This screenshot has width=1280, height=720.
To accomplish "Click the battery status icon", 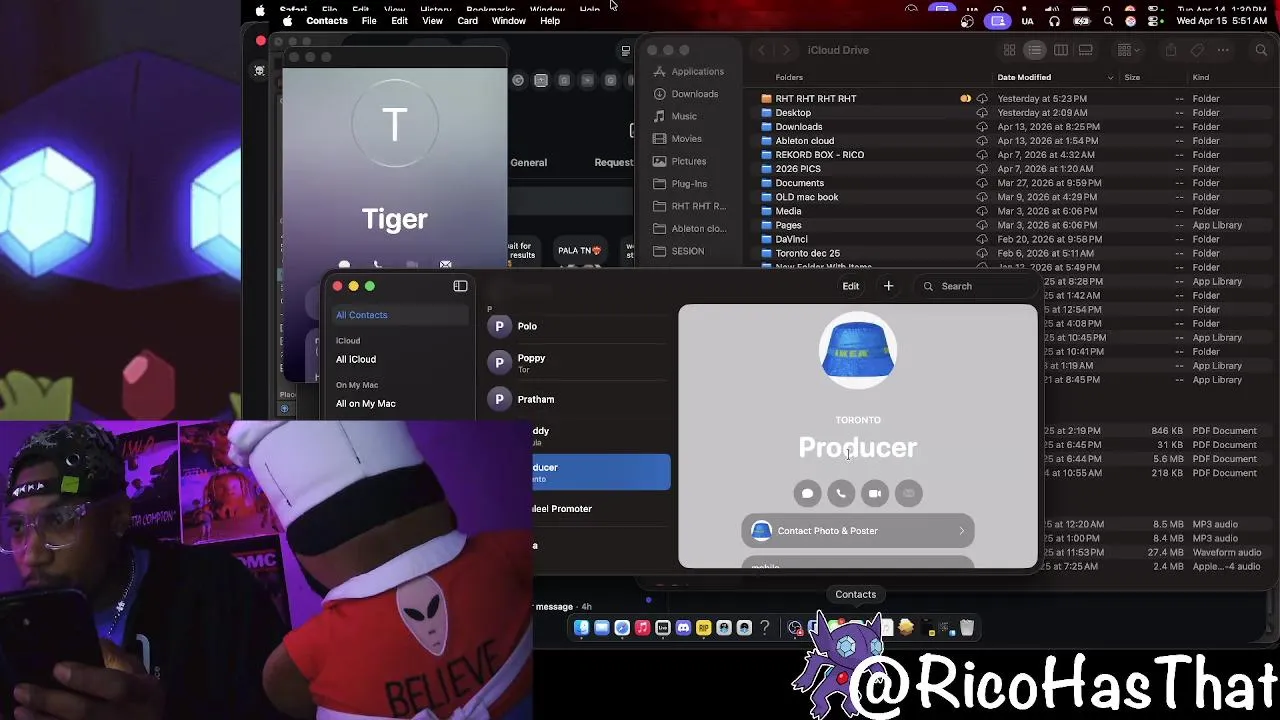I will 1081,21.
